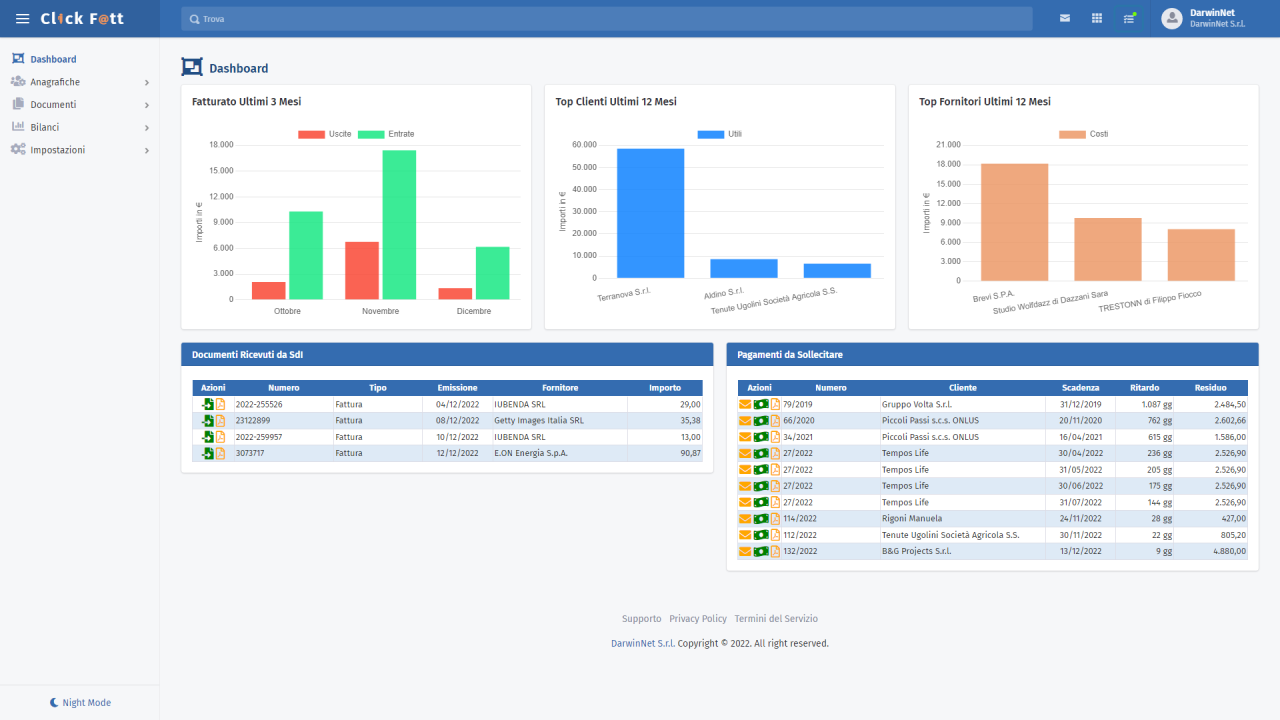This screenshot has height=720, width=1280.
Task: Sort received documents by Emissione column
Action: (x=457, y=388)
